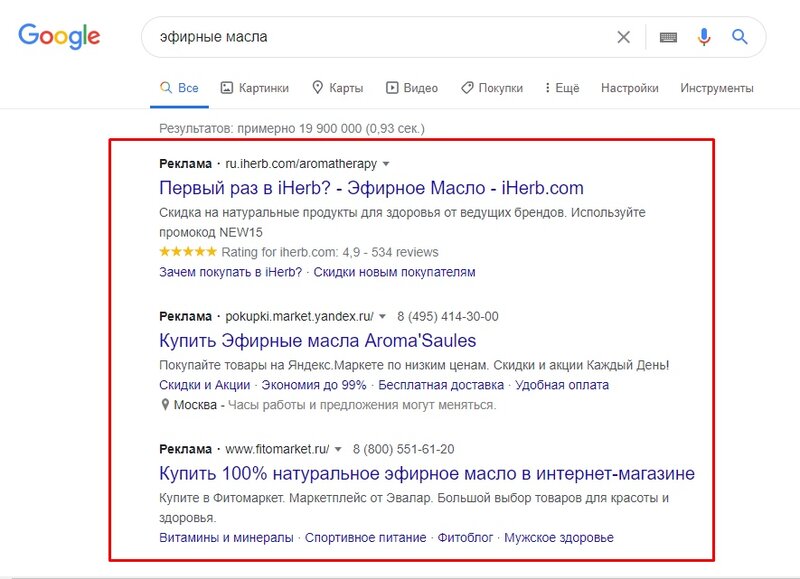Open the Видео results tab

[x=412, y=88]
